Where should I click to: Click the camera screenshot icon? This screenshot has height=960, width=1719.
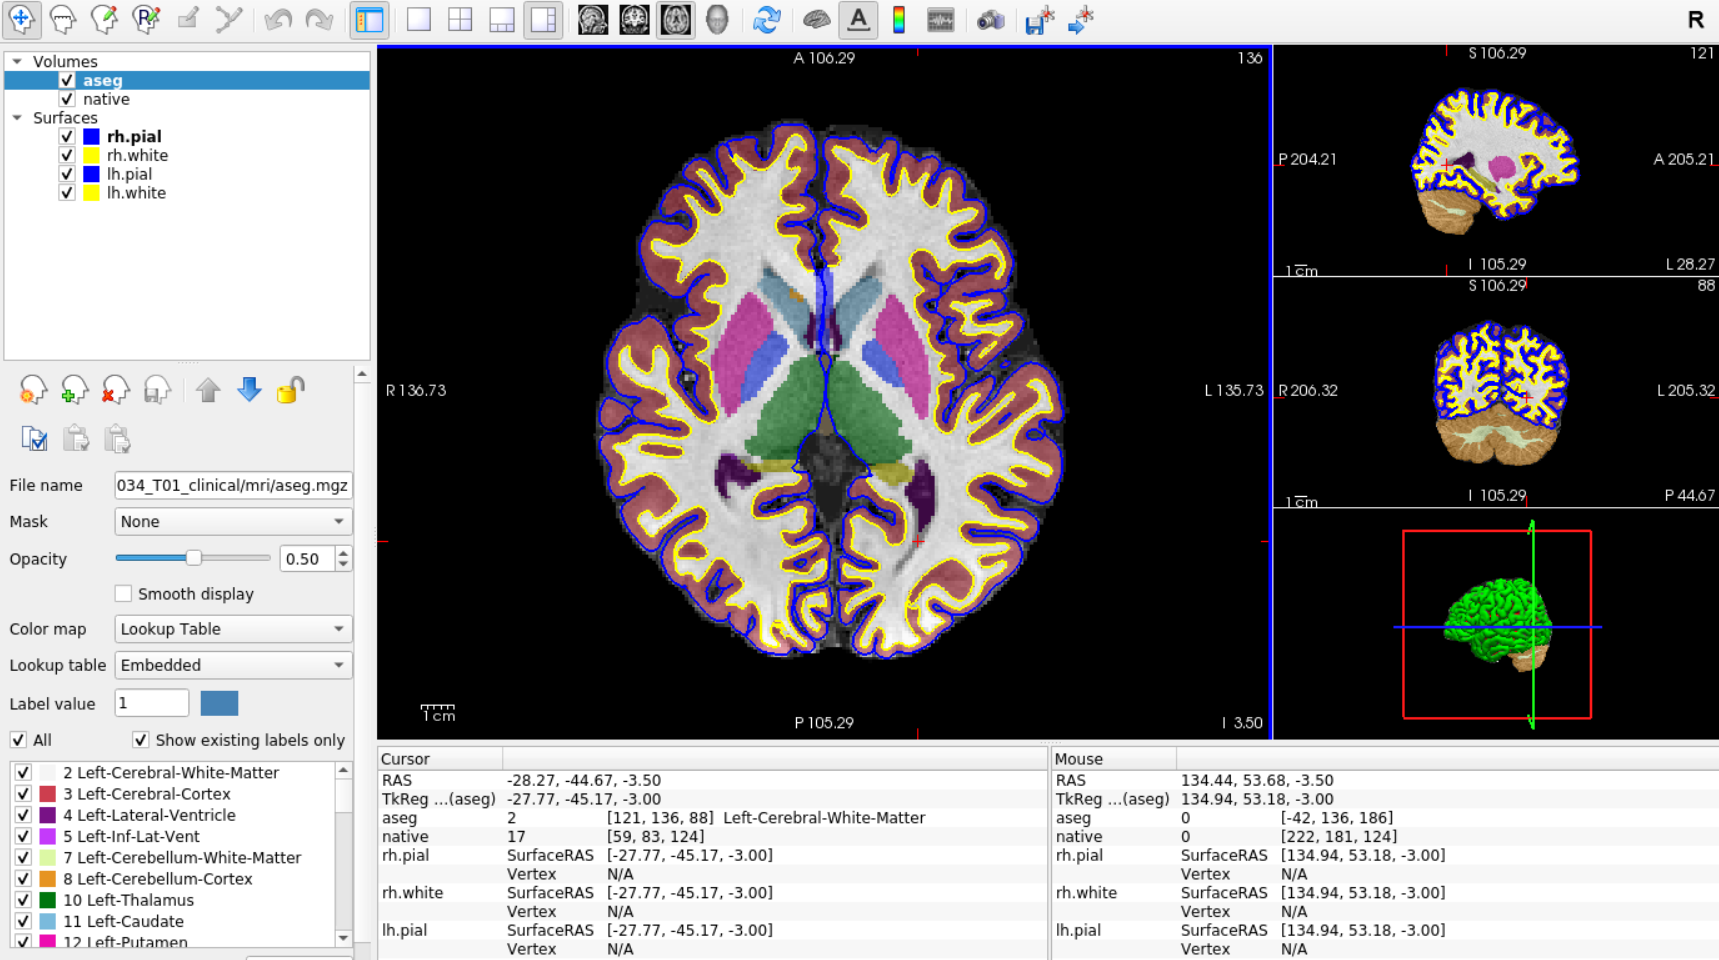pyautogui.click(x=990, y=19)
